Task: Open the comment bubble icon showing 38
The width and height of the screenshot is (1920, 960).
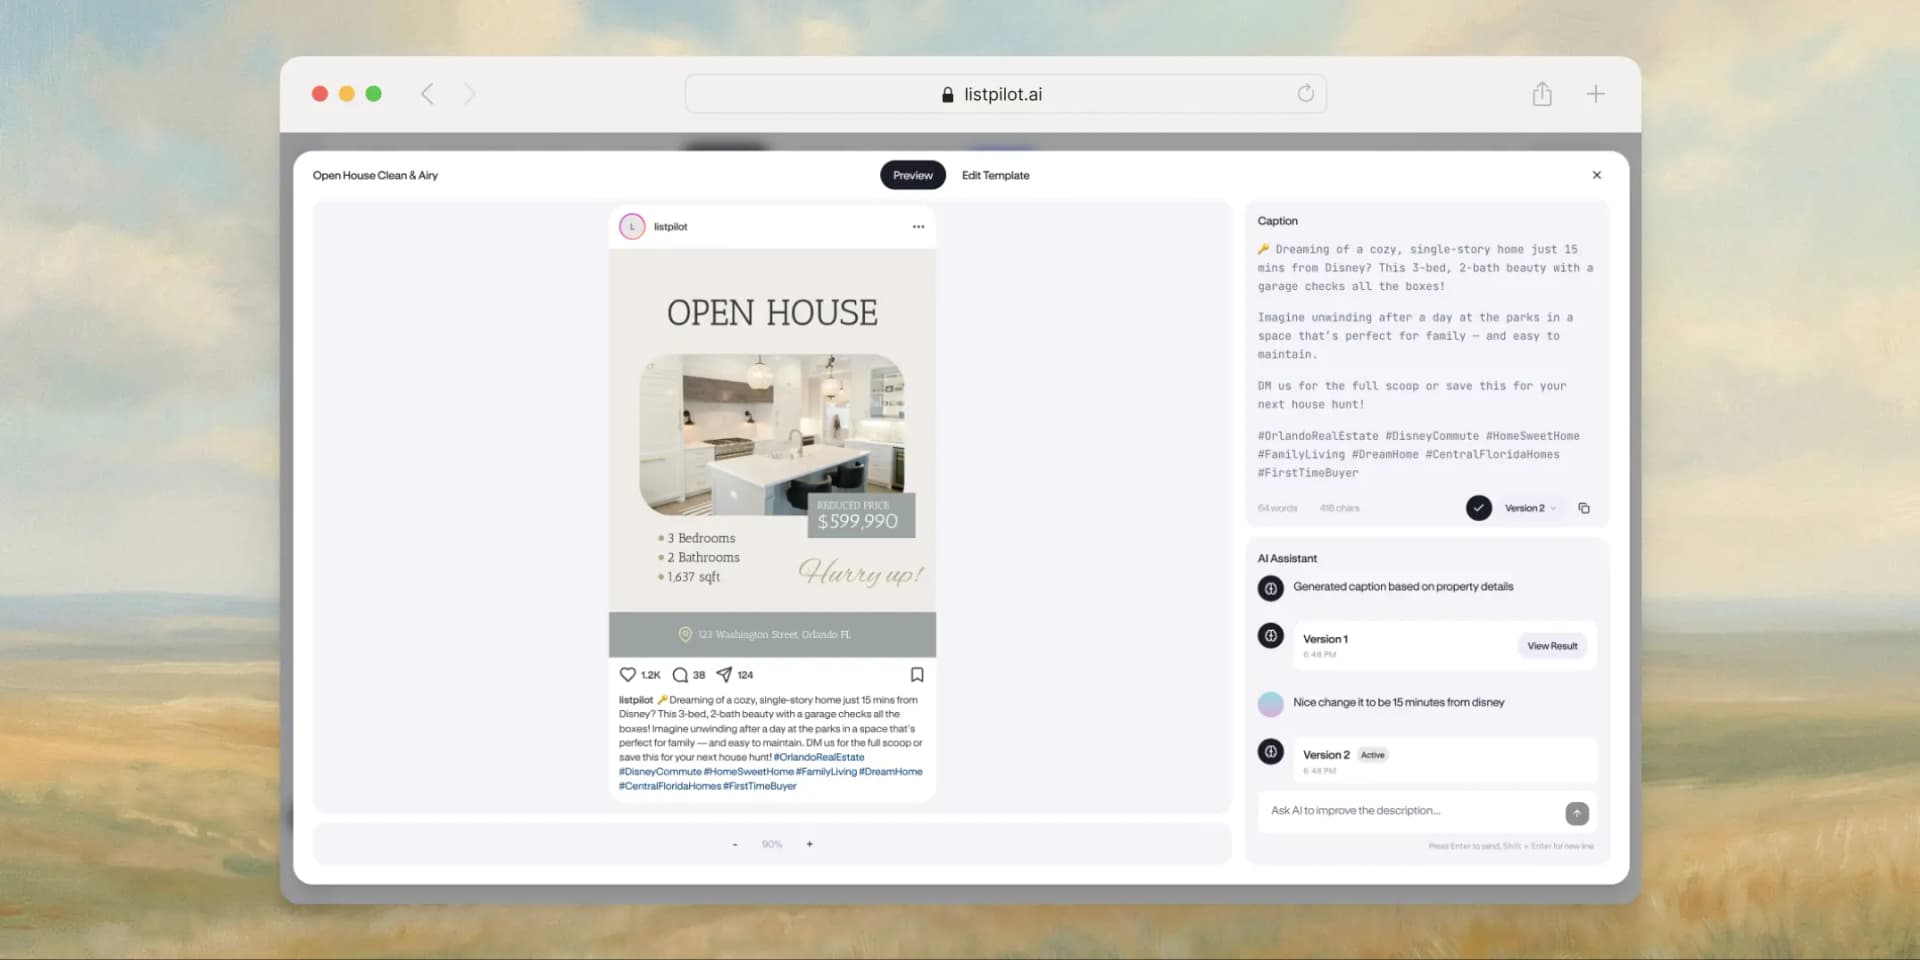Action: [678, 674]
